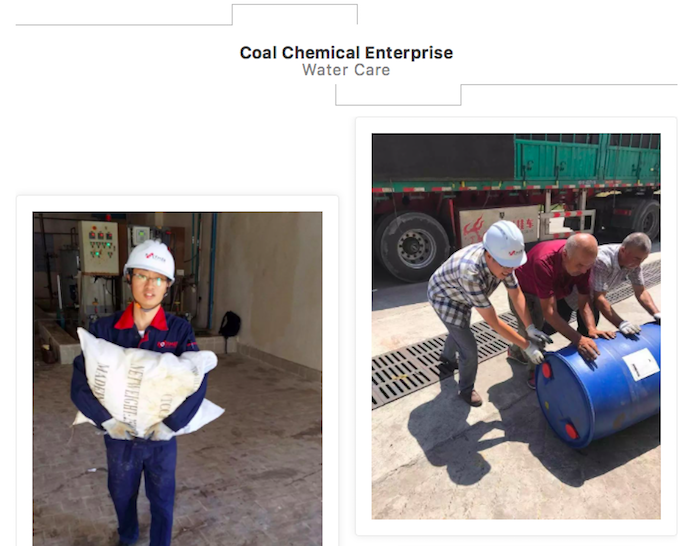The width and height of the screenshot is (700, 546).
Task: Click the white sack held by worker
Action: pyautogui.click(x=147, y=383)
